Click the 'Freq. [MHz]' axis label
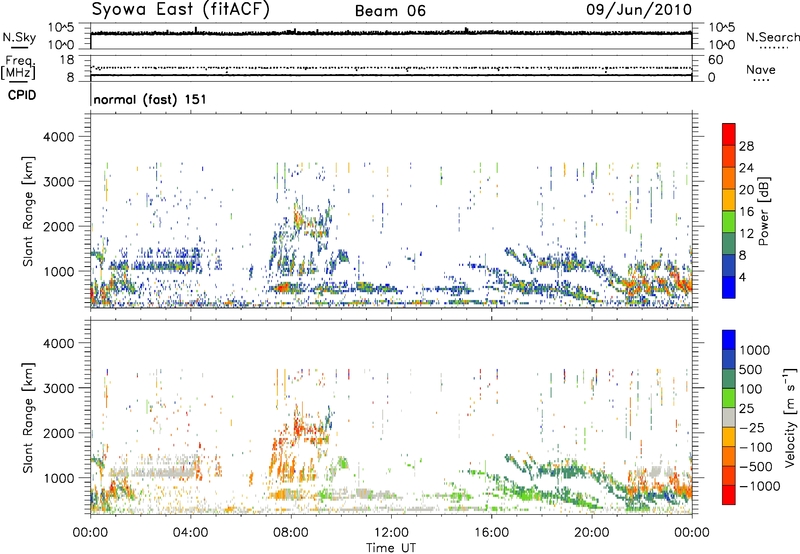 [19, 68]
